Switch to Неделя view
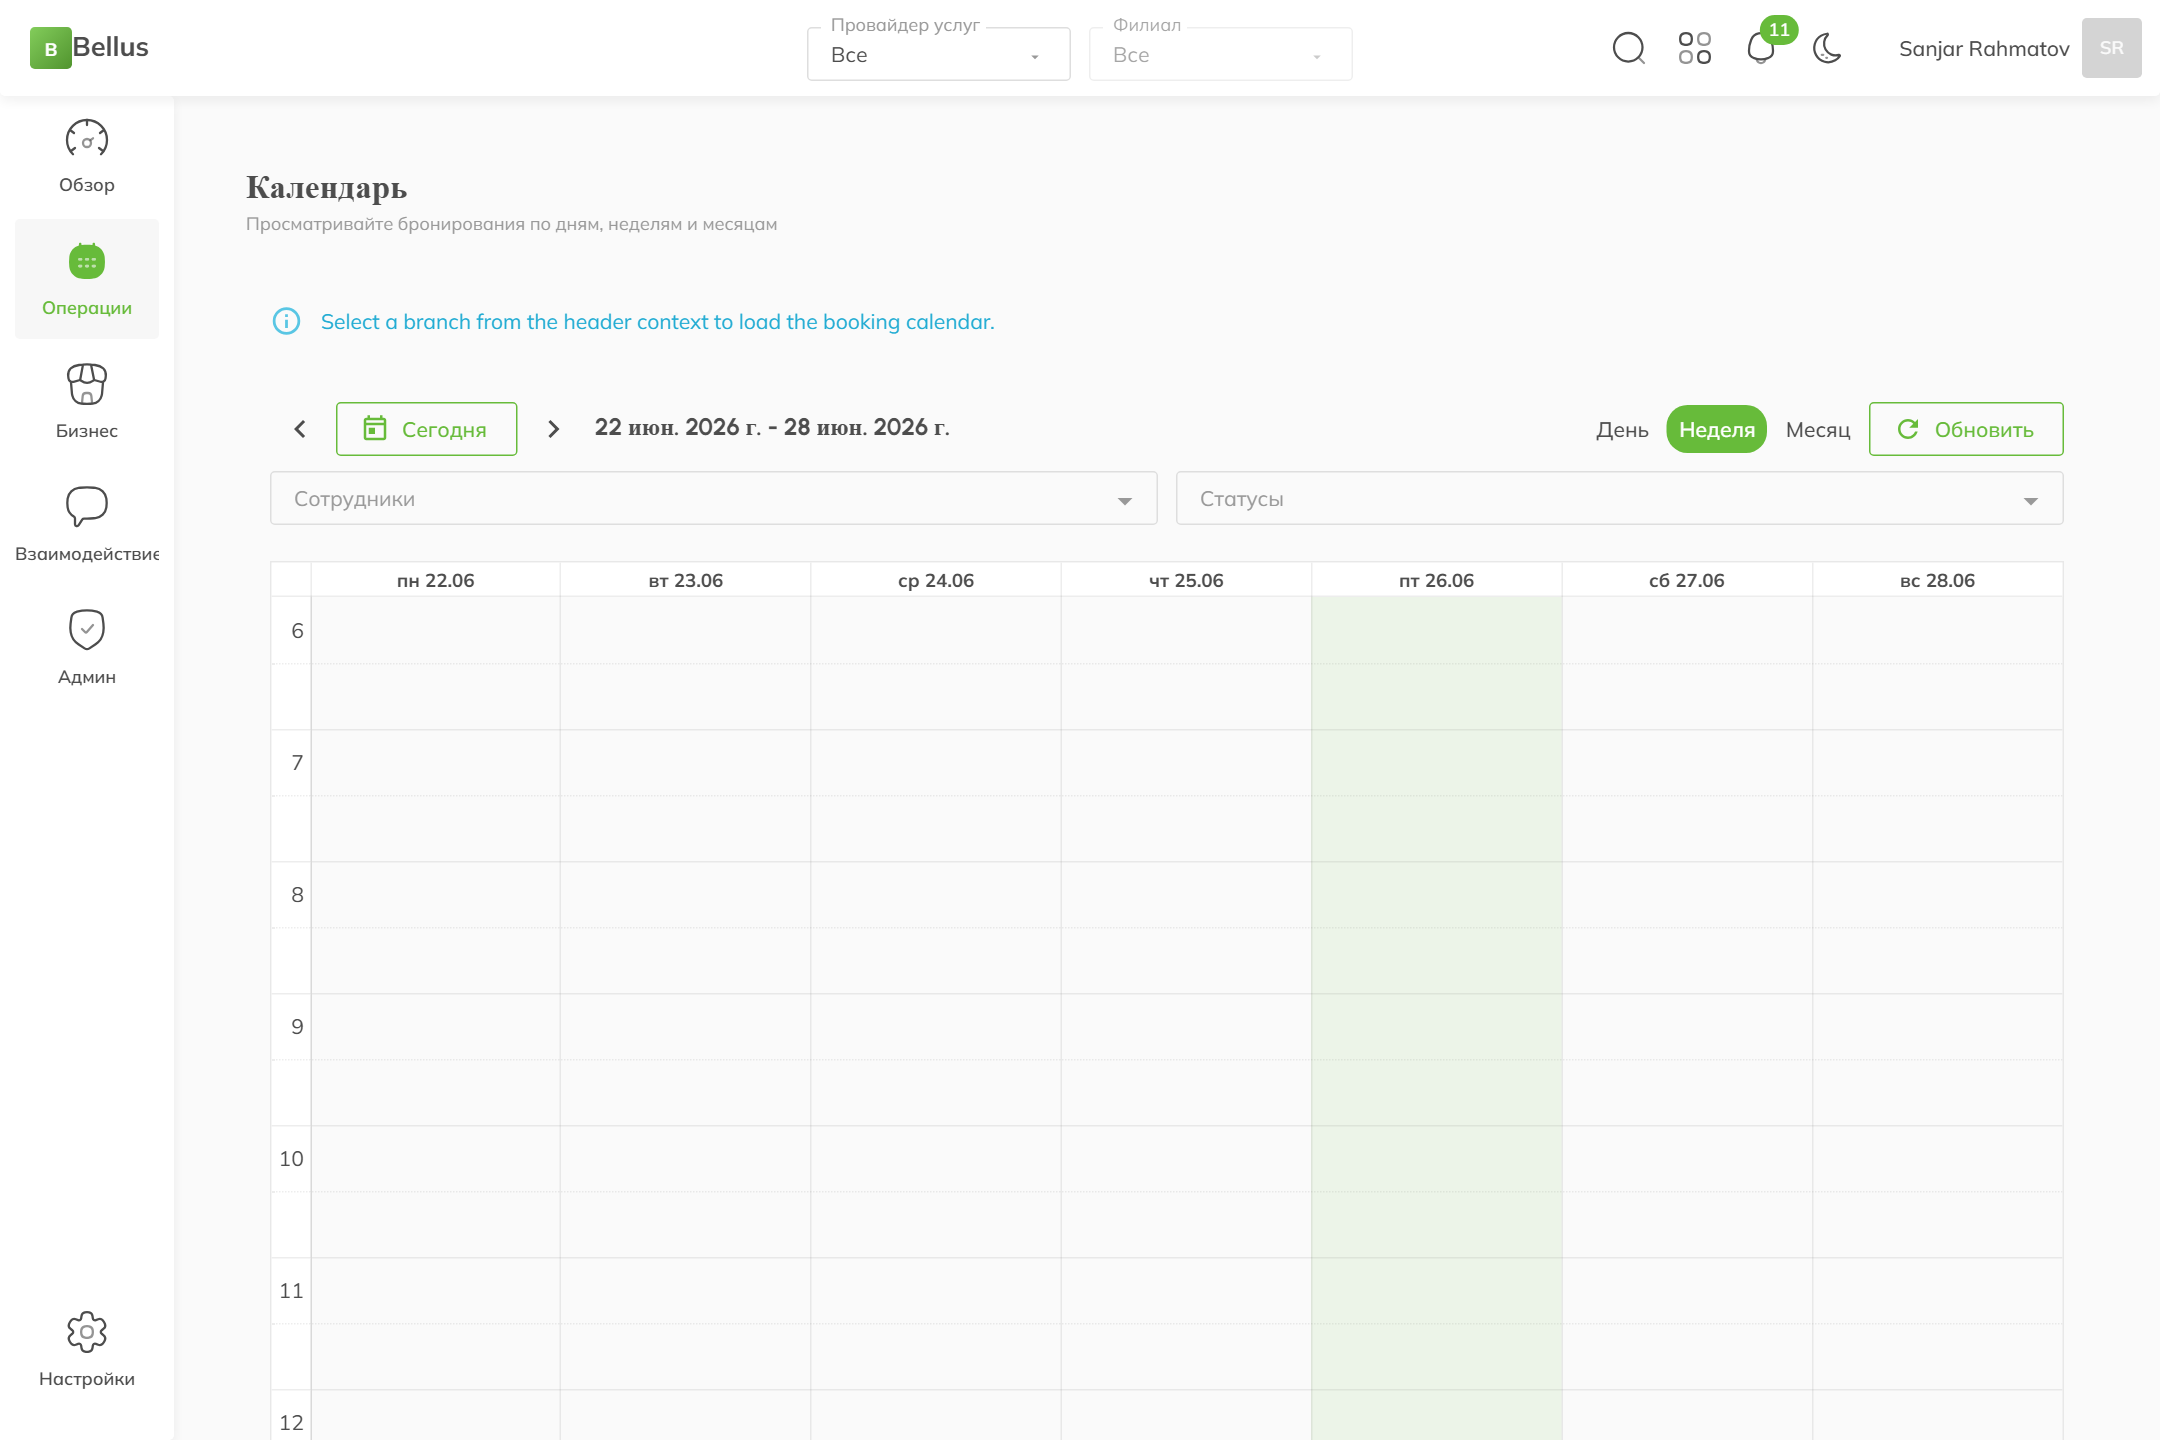The height and width of the screenshot is (1440, 2160). [x=1716, y=430]
